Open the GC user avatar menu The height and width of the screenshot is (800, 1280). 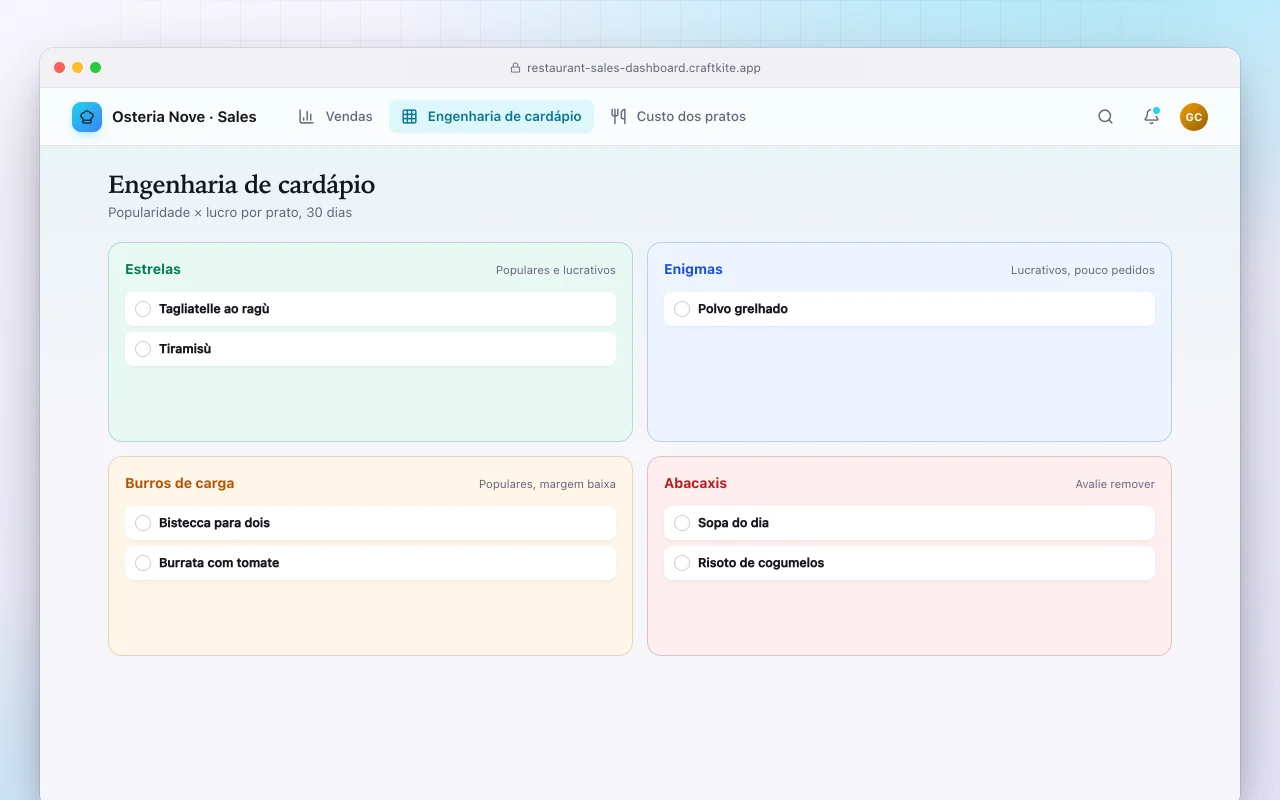coord(1194,117)
